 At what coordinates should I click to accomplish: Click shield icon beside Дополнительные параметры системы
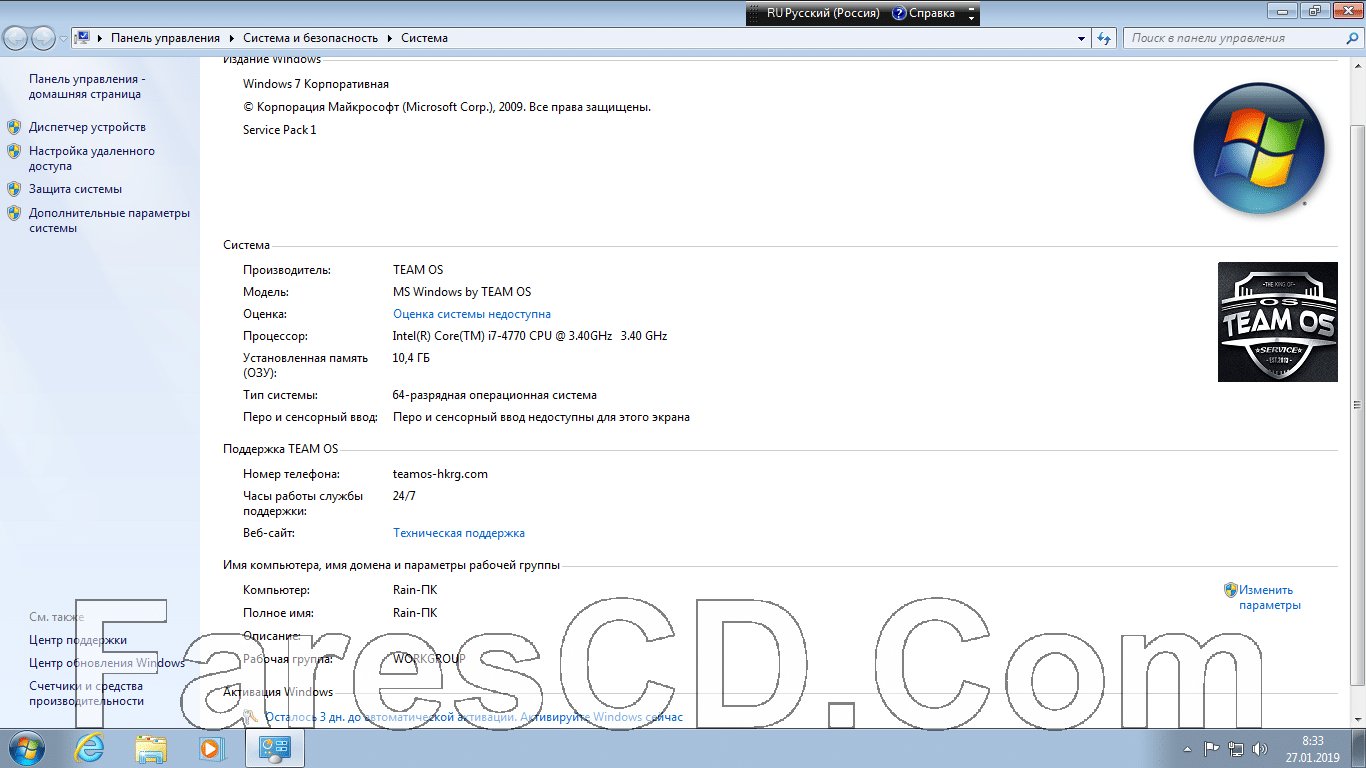click(14, 213)
